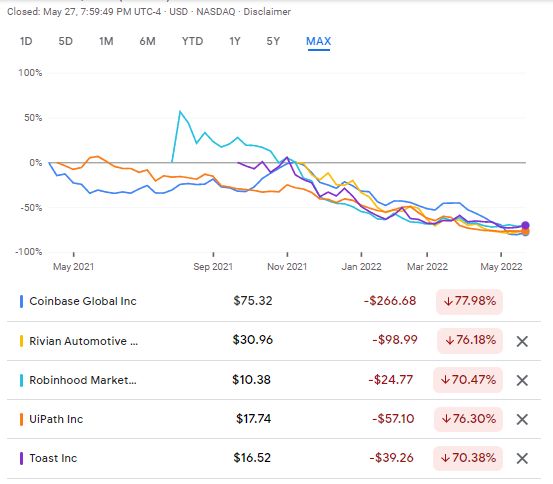Click Robinhood 70.47% change badge
The width and height of the screenshot is (553, 484).
pos(468,380)
